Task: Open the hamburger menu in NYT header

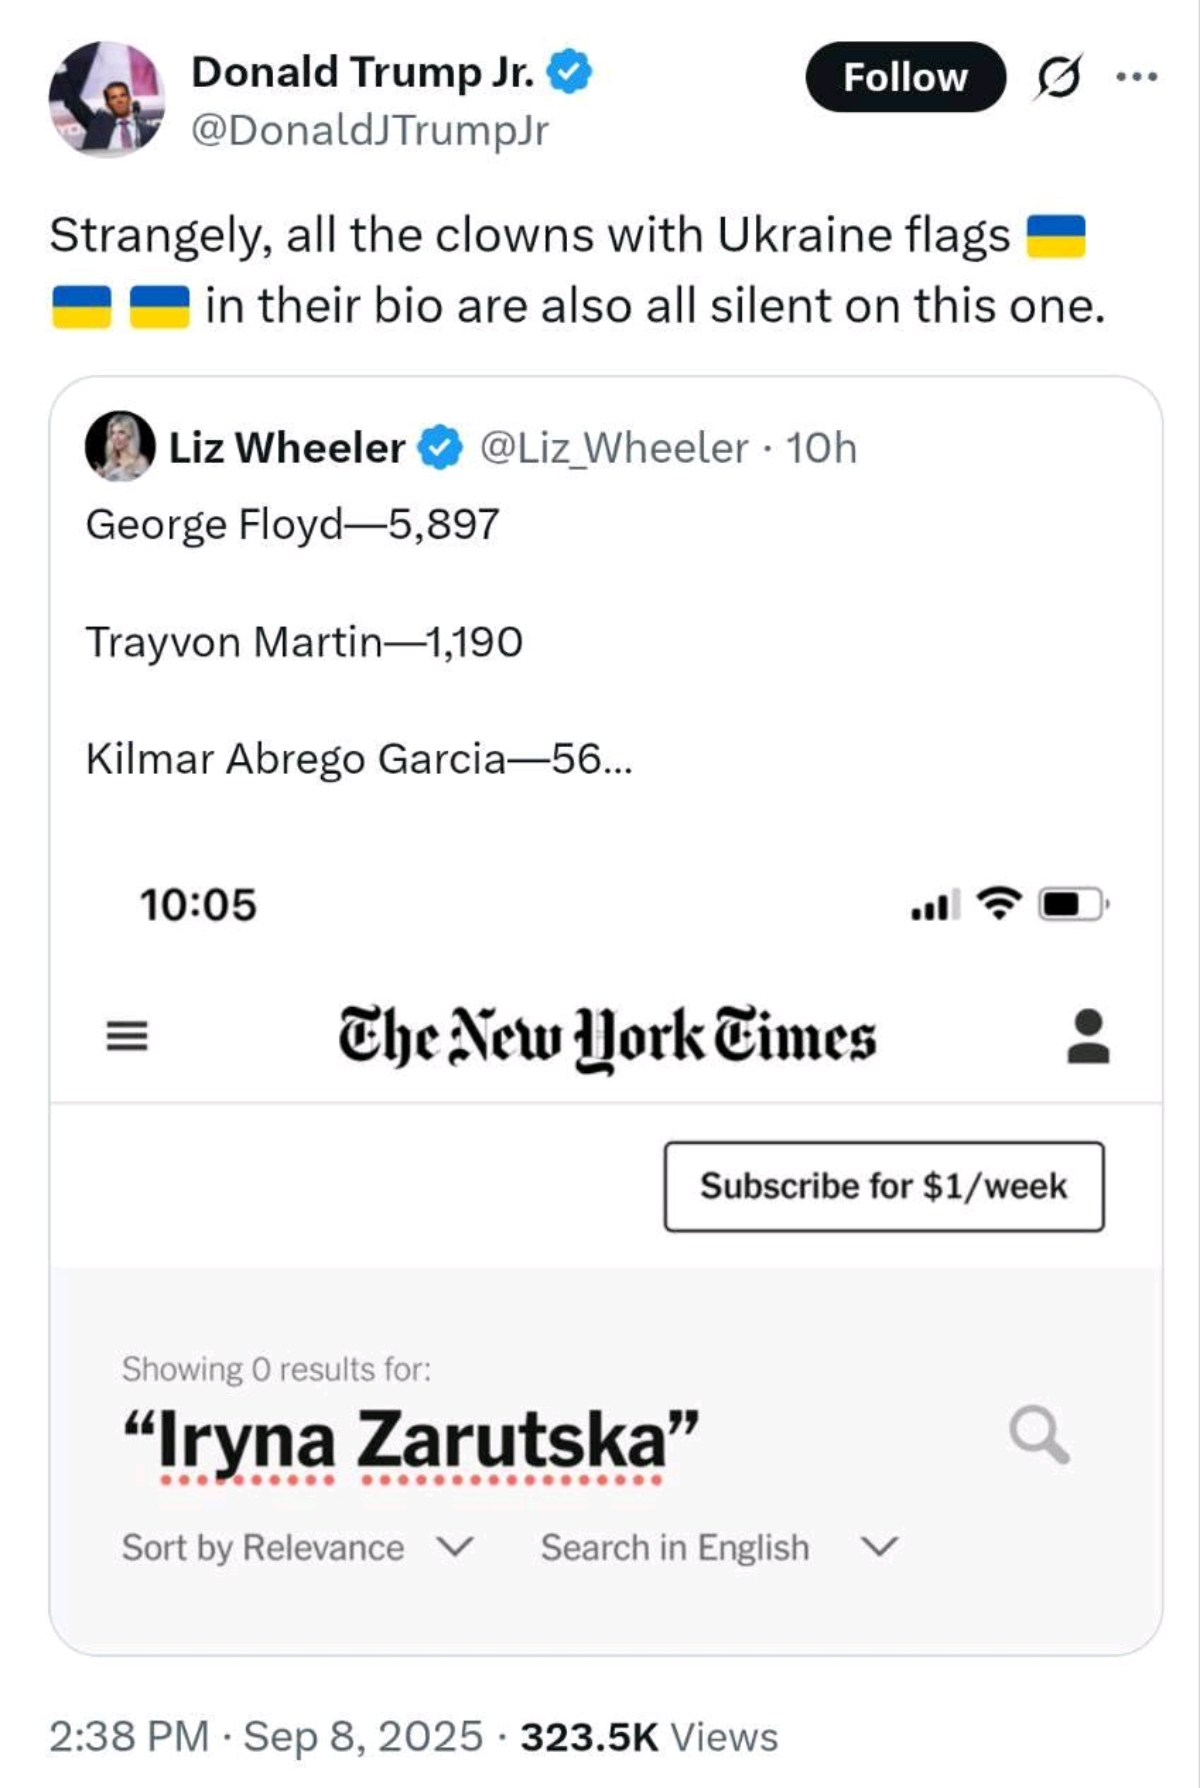Action: [x=127, y=1035]
